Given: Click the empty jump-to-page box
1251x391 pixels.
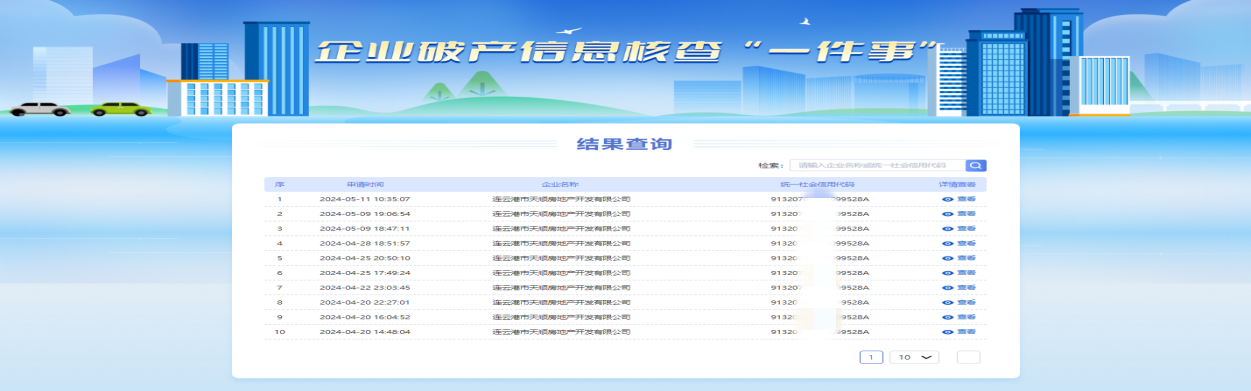Looking at the screenshot, I should 968,357.
